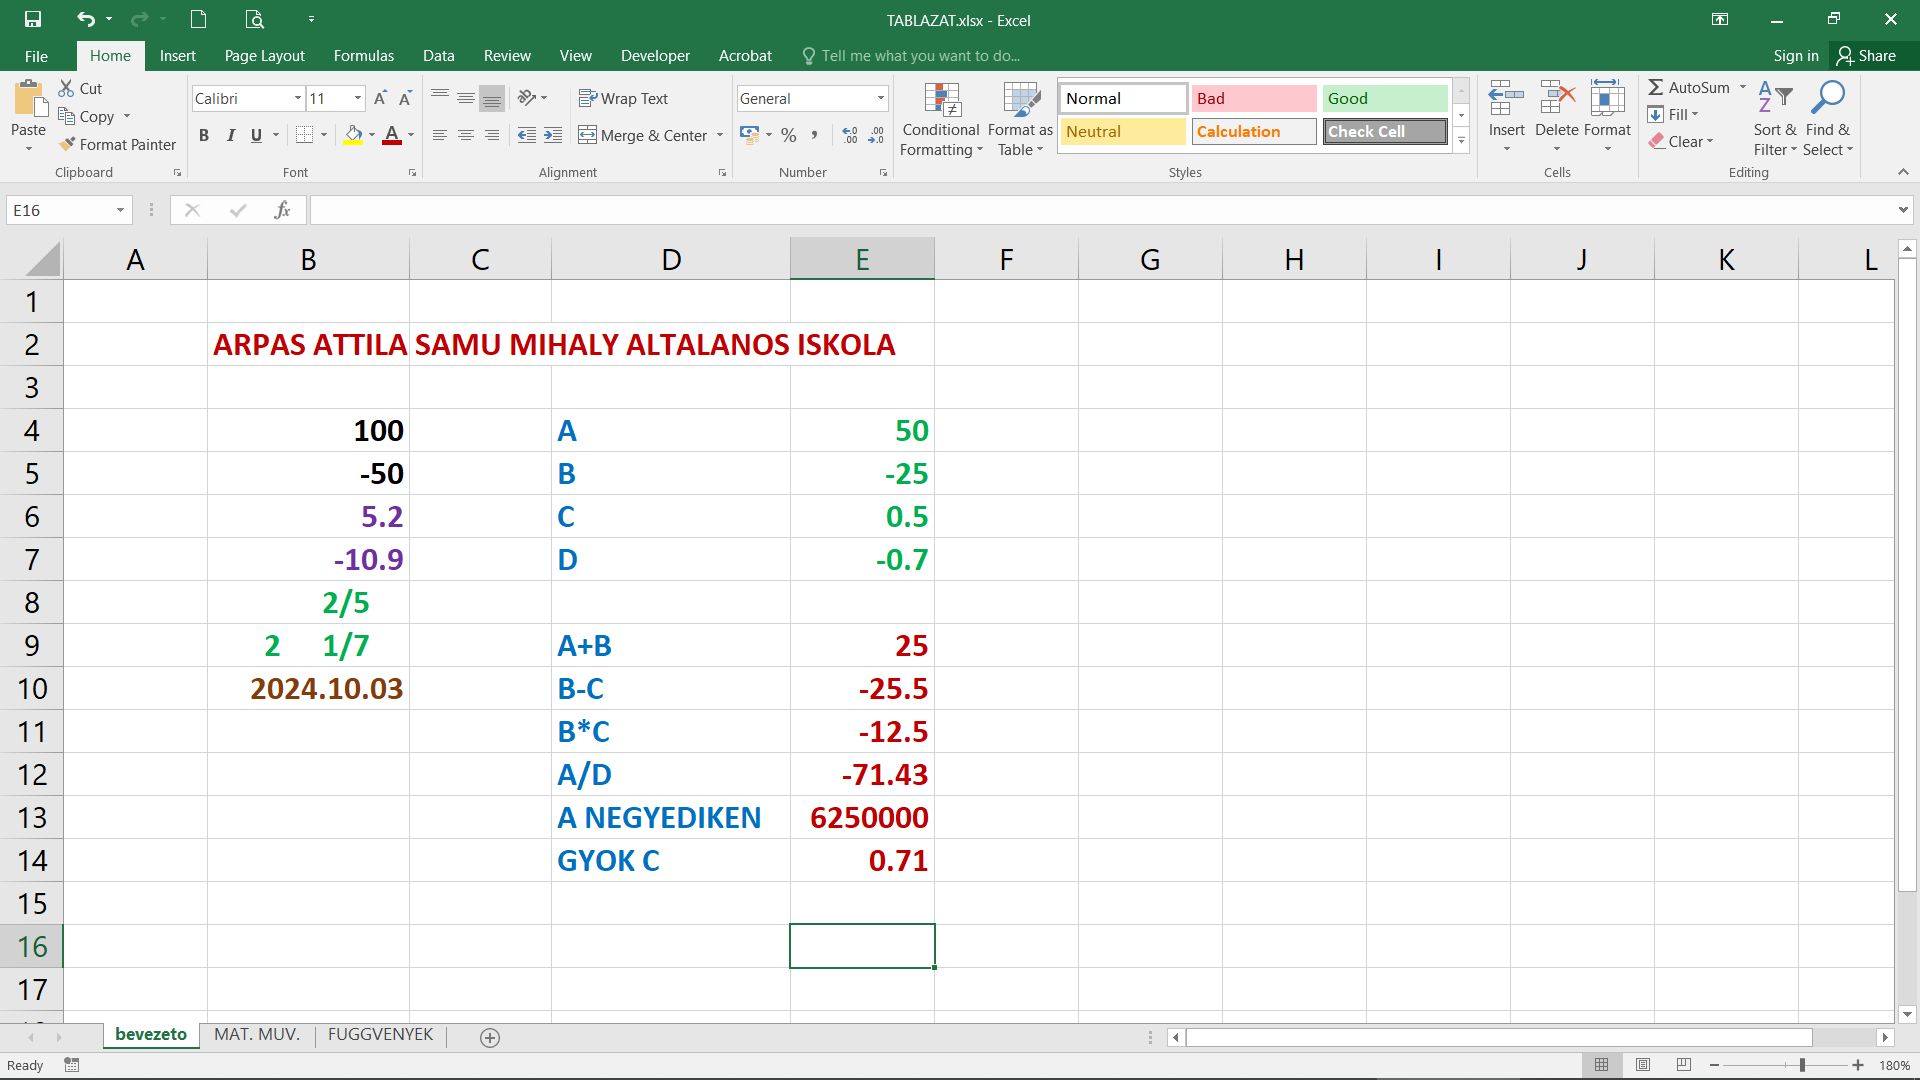
Task: Click the Percent Style icon
Action: click(x=789, y=135)
